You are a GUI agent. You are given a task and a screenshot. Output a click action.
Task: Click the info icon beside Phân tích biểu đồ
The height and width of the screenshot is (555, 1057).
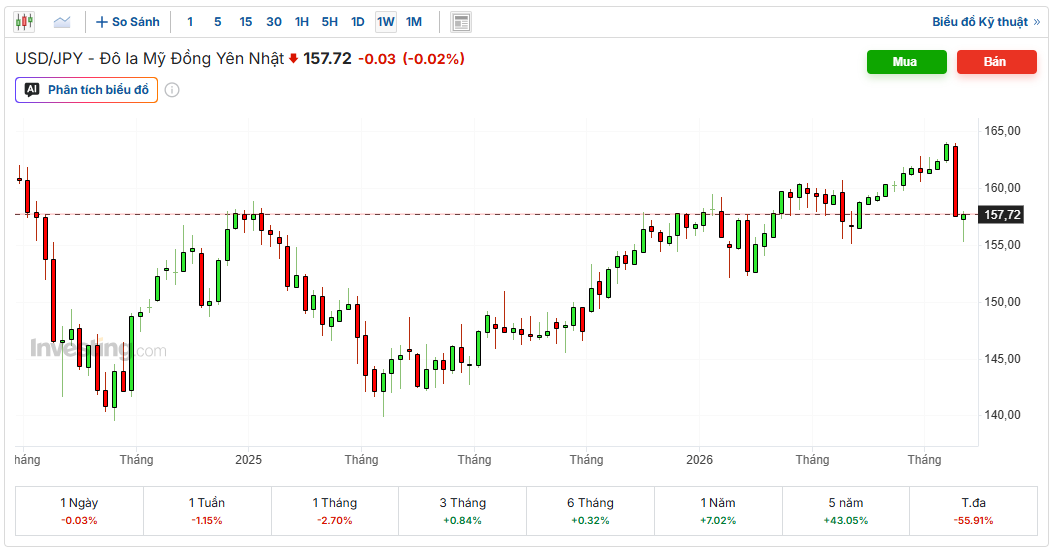pyautogui.click(x=173, y=90)
